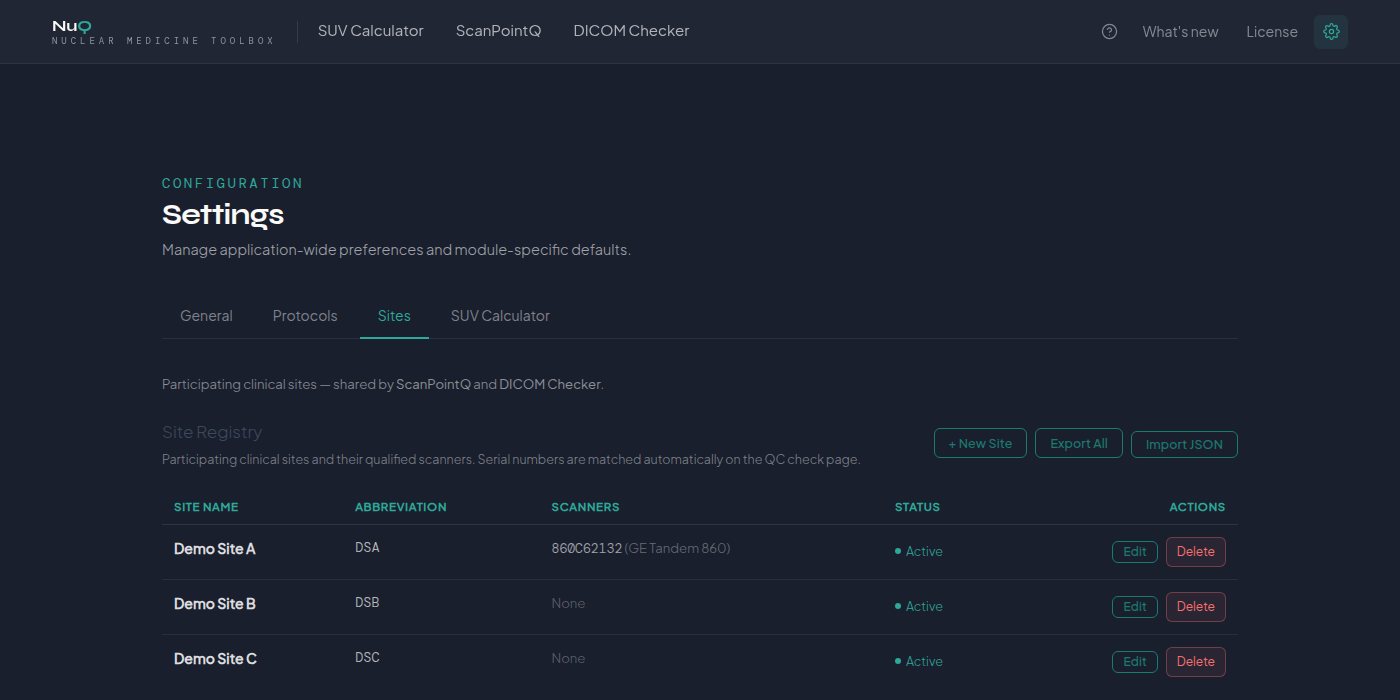Delete Demo Site C
Screen dimensions: 1400x700
pos(1196,661)
